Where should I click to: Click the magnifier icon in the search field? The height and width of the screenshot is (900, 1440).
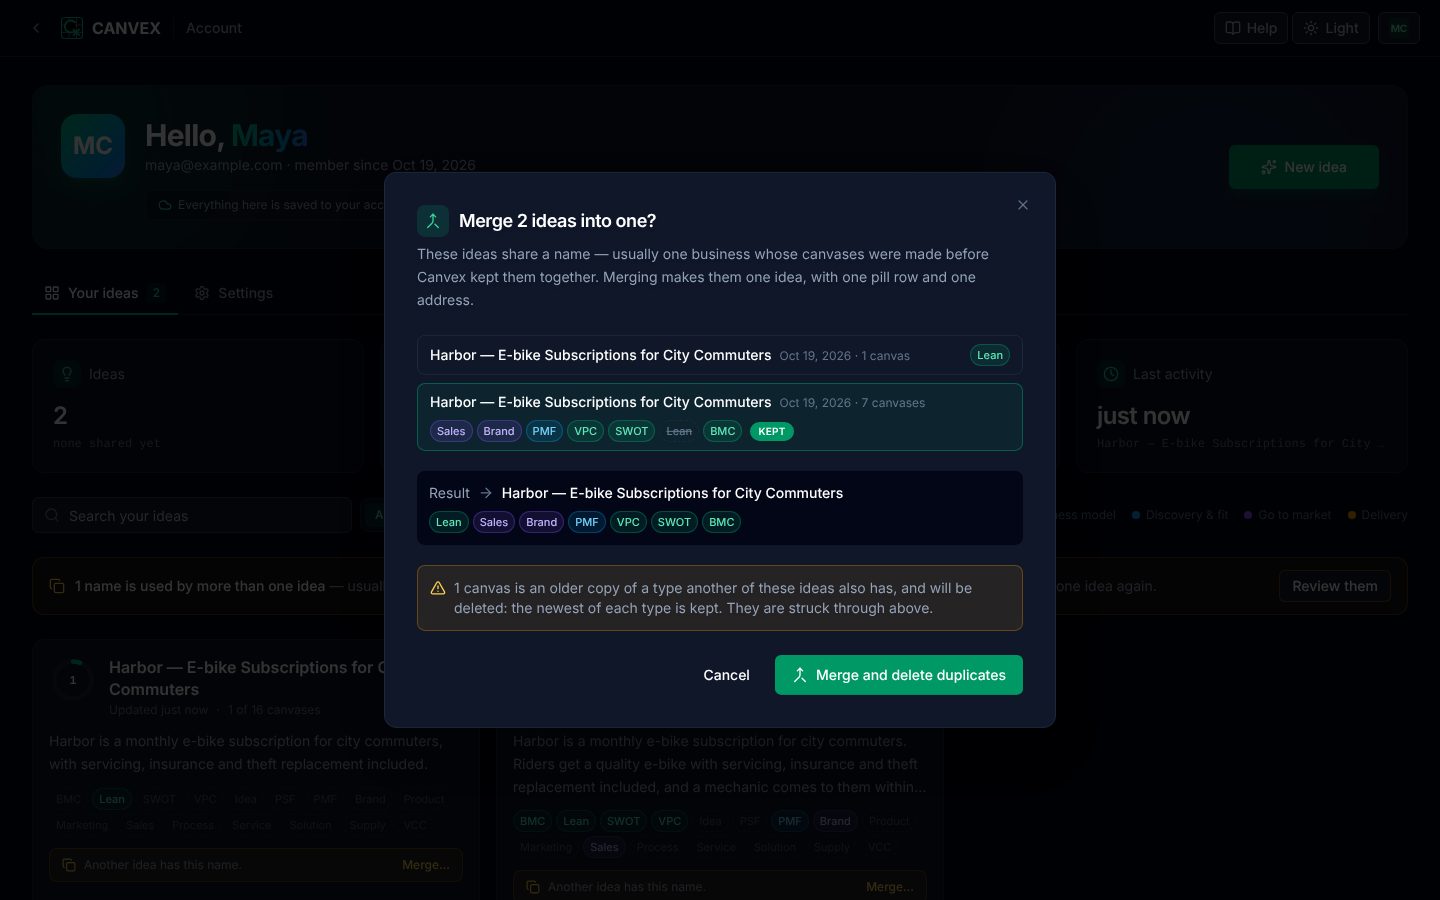[52, 516]
